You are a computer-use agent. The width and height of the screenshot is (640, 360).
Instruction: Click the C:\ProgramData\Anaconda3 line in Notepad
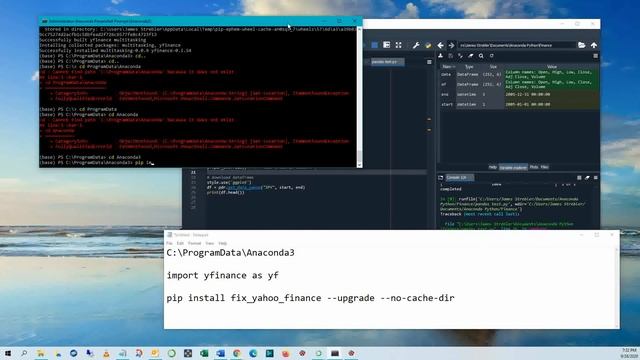(x=231, y=253)
